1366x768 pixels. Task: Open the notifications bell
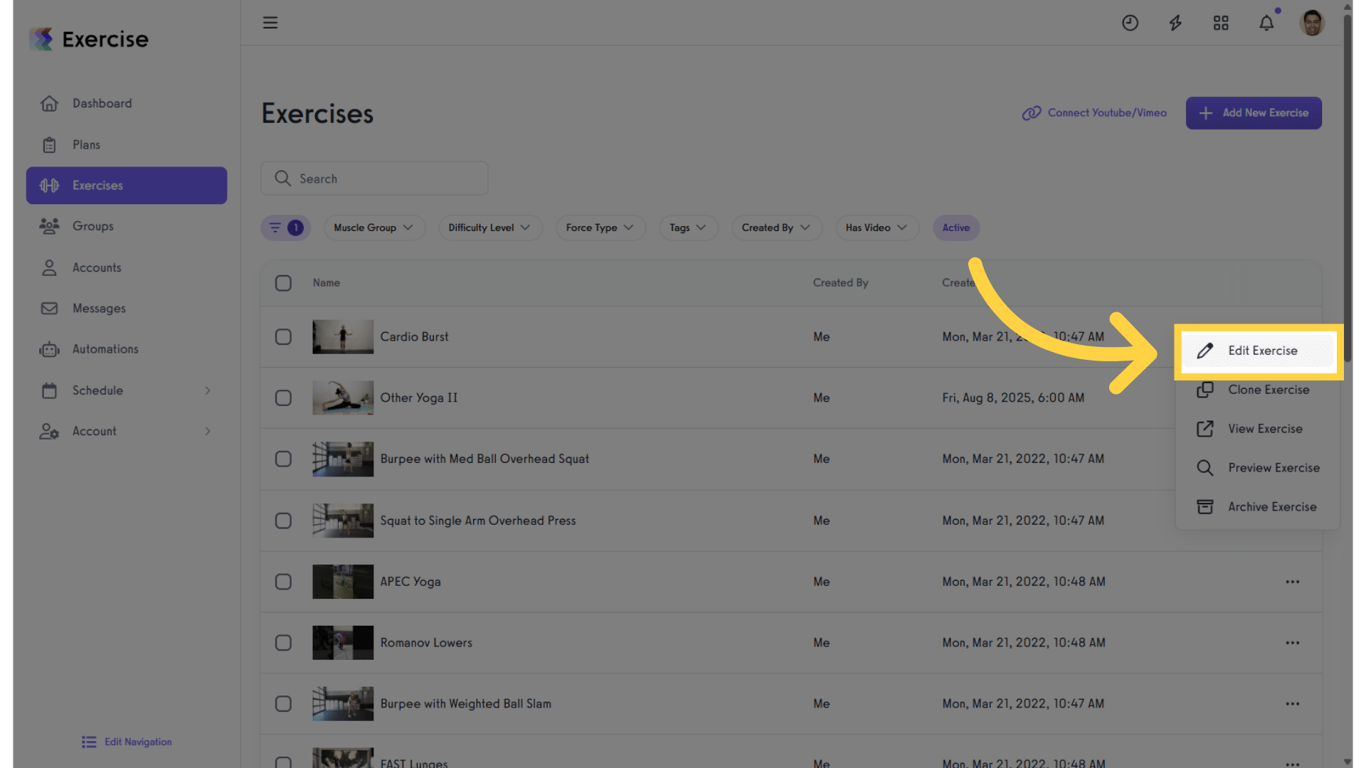[x=1267, y=22]
